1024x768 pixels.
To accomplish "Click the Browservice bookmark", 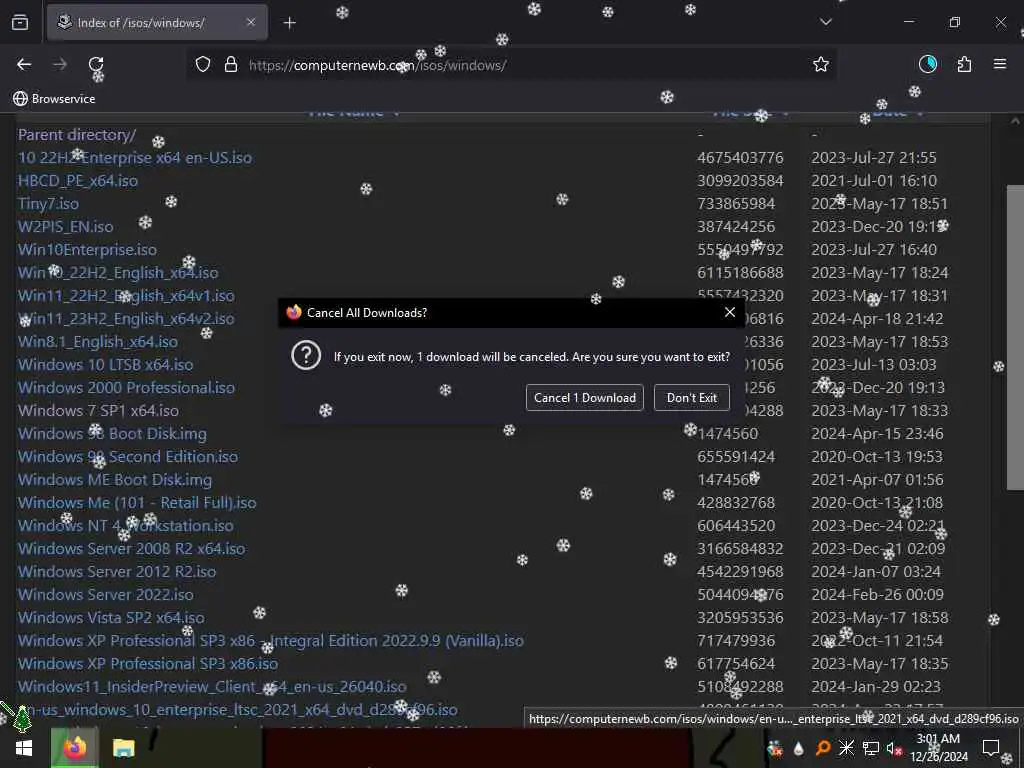I will [x=54, y=99].
